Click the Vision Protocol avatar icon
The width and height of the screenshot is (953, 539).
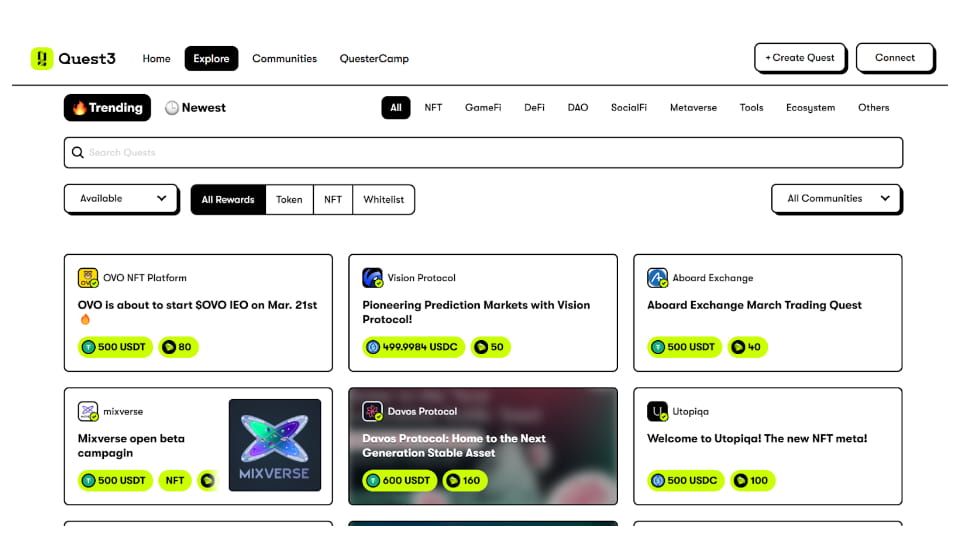(x=373, y=278)
